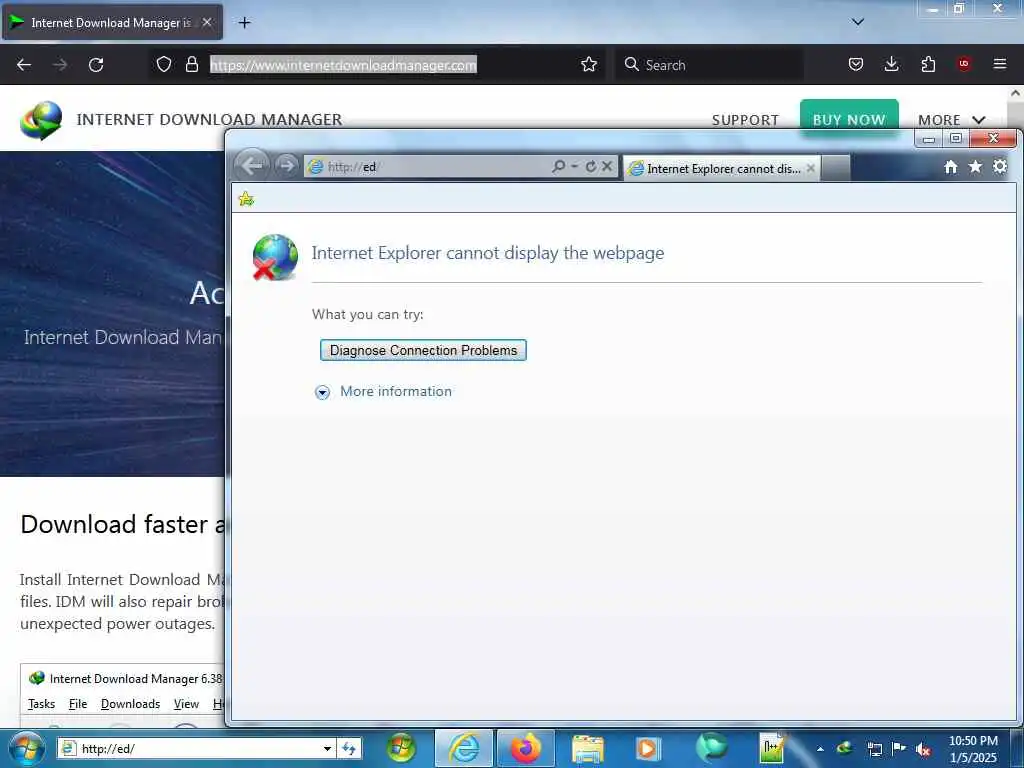Image resolution: width=1024 pixels, height=768 pixels.
Task: Open View menu in IDM screenshot
Action: point(186,704)
